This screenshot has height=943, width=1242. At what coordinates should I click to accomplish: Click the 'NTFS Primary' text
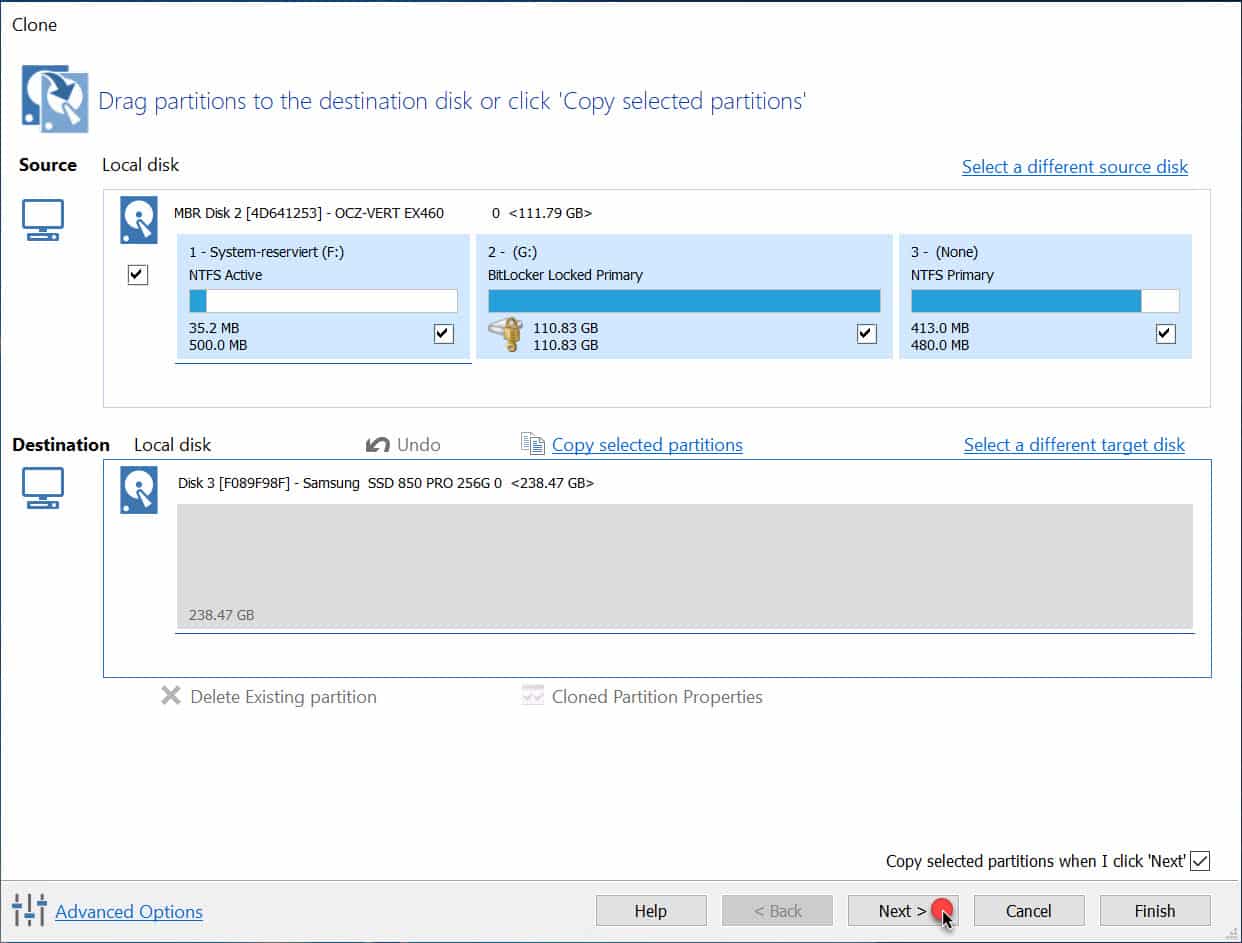click(951, 275)
